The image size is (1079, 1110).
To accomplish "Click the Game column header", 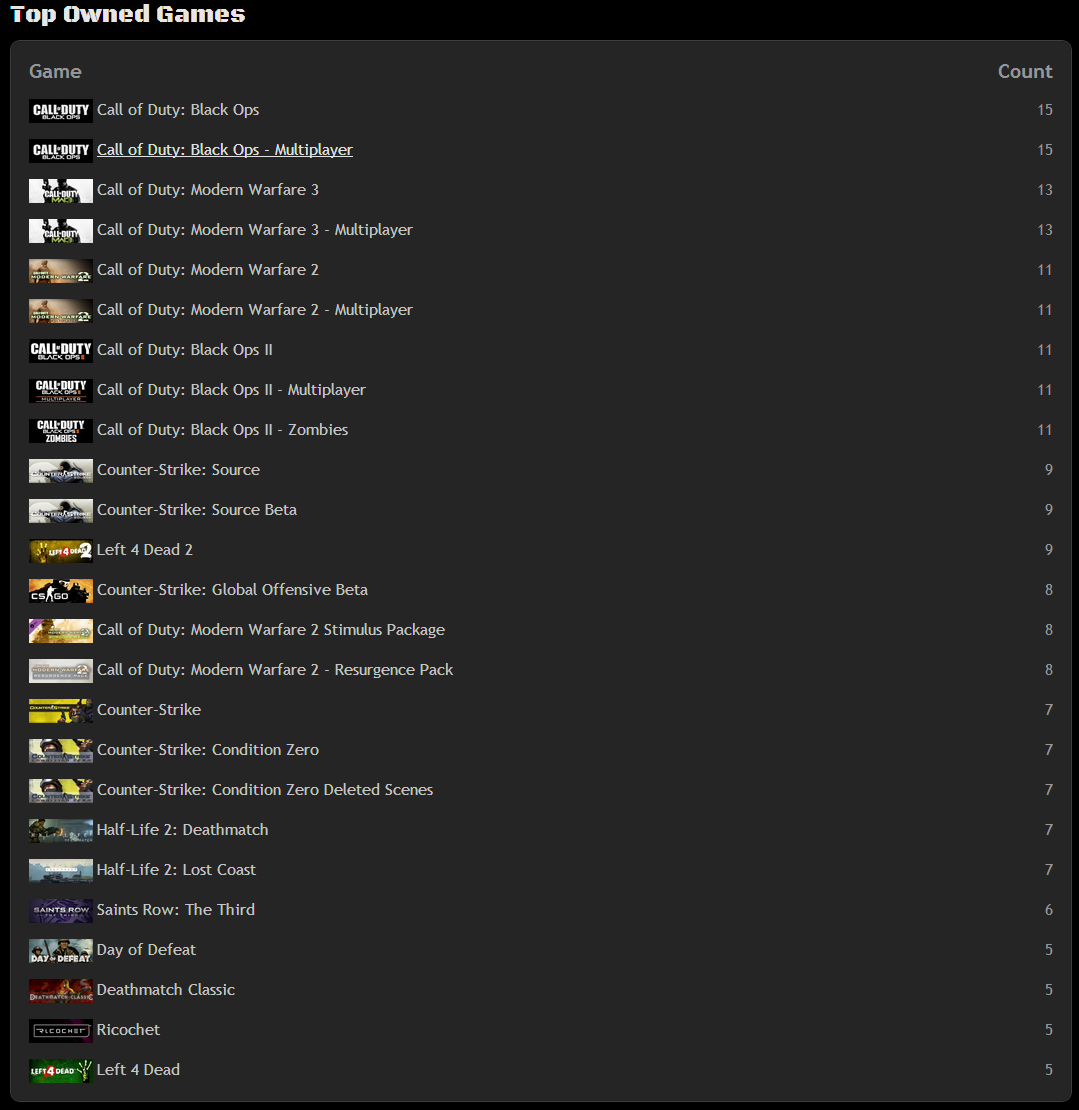I will tap(55, 71).
